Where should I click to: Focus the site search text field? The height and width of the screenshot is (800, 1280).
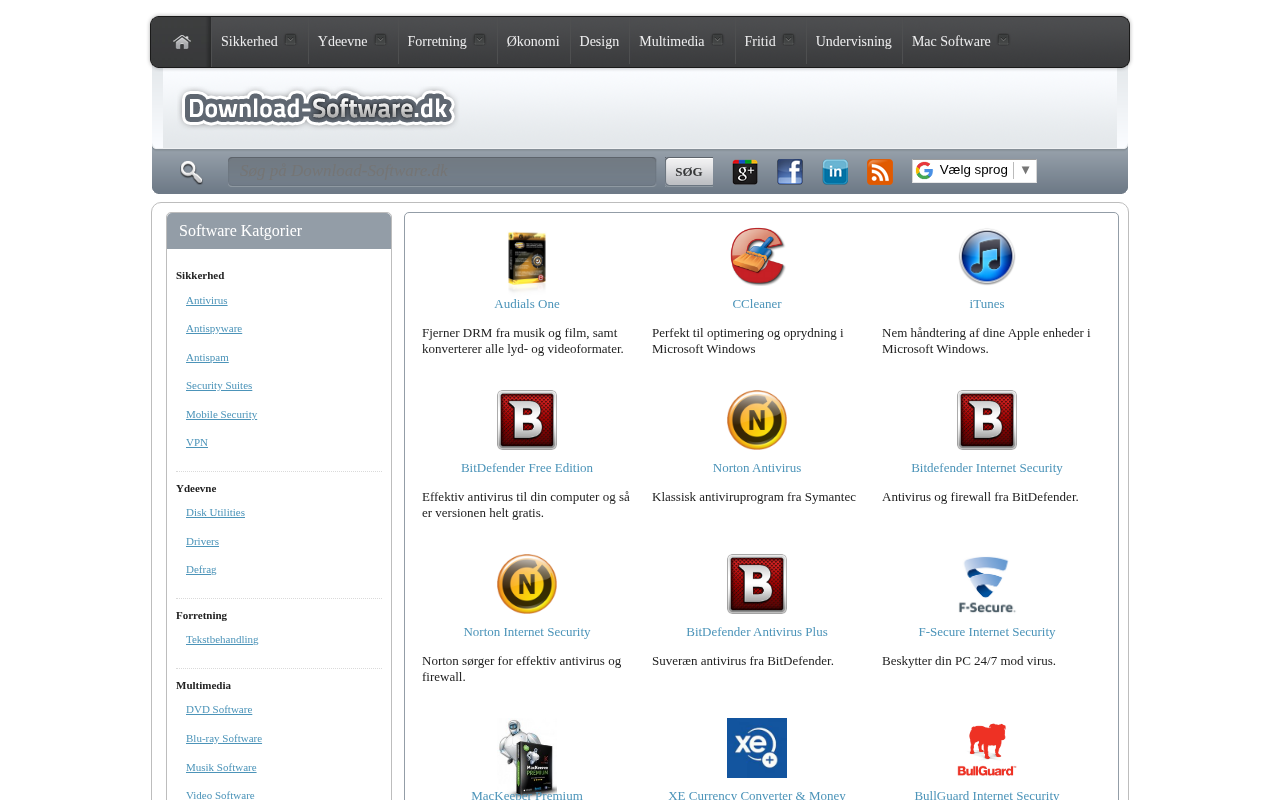[x=442, y=171]
